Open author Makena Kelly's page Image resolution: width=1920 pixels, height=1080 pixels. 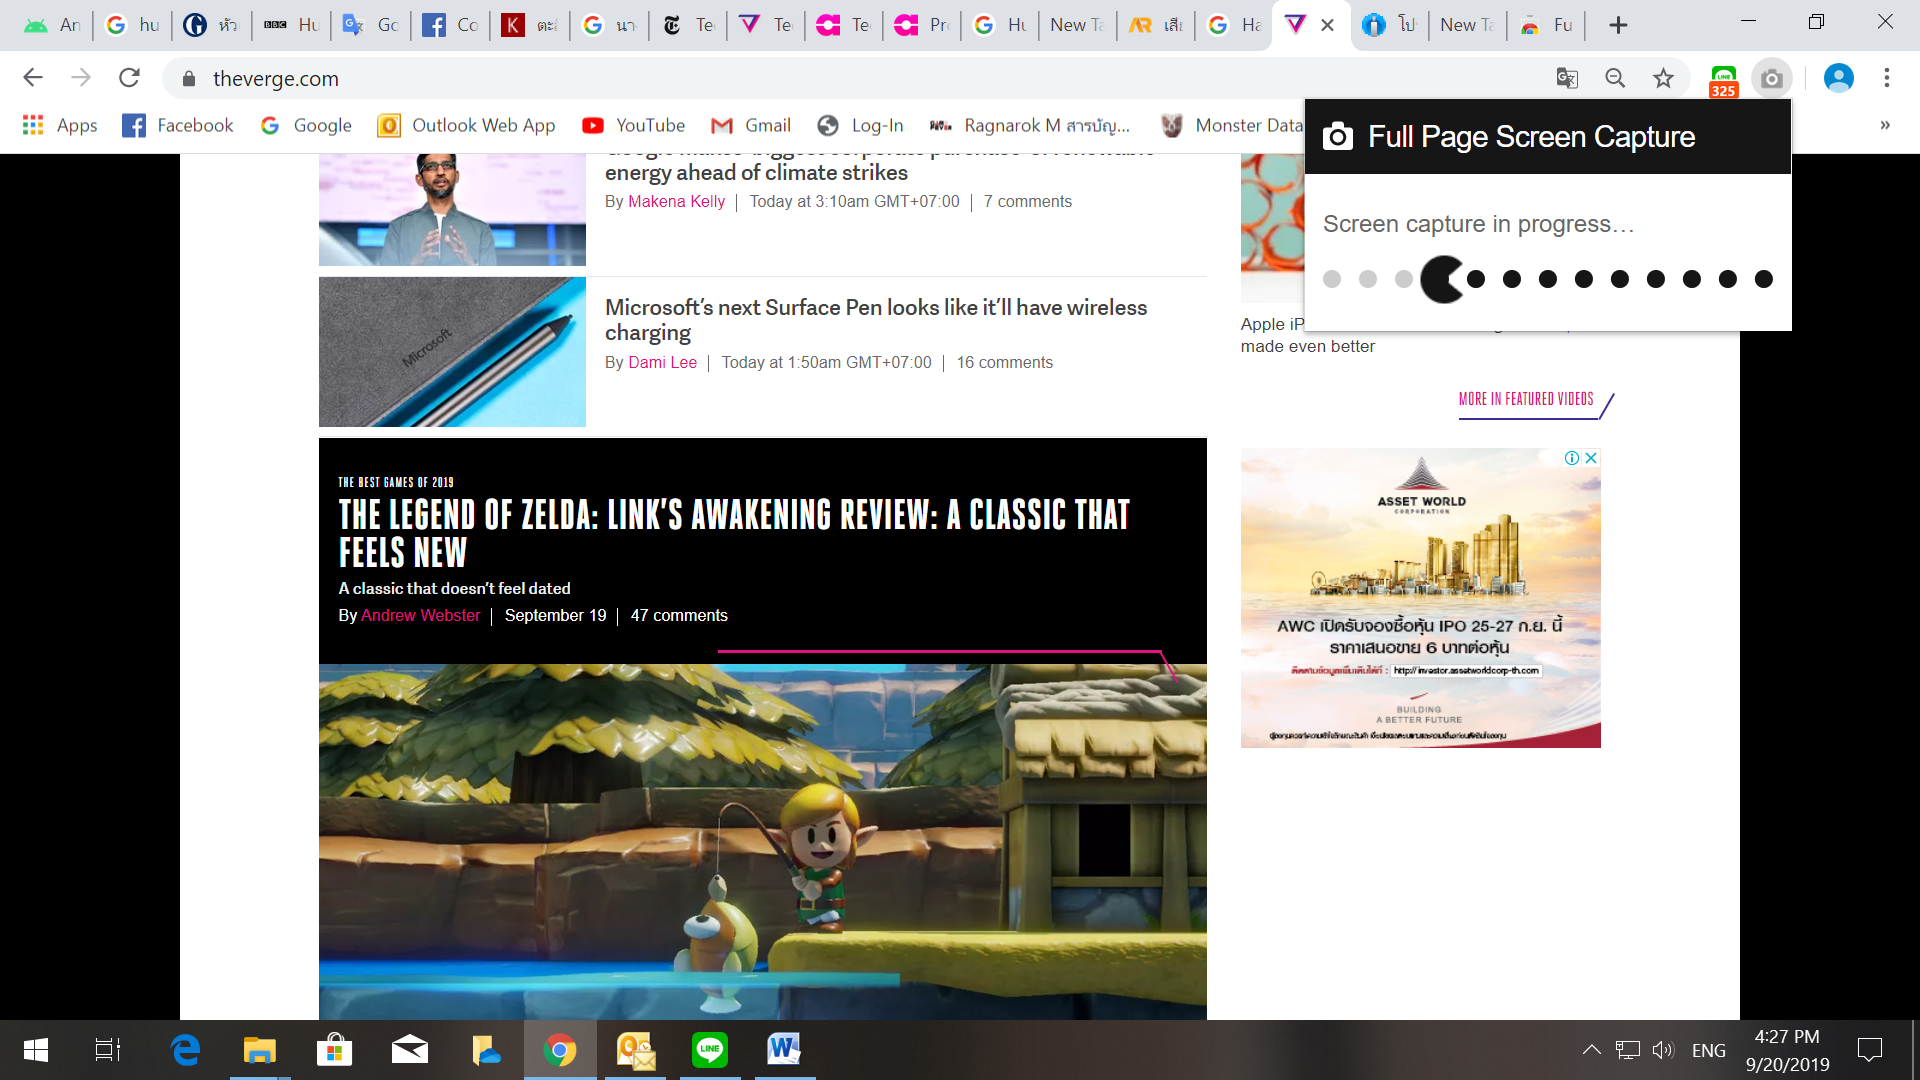(x=677, y=201)
